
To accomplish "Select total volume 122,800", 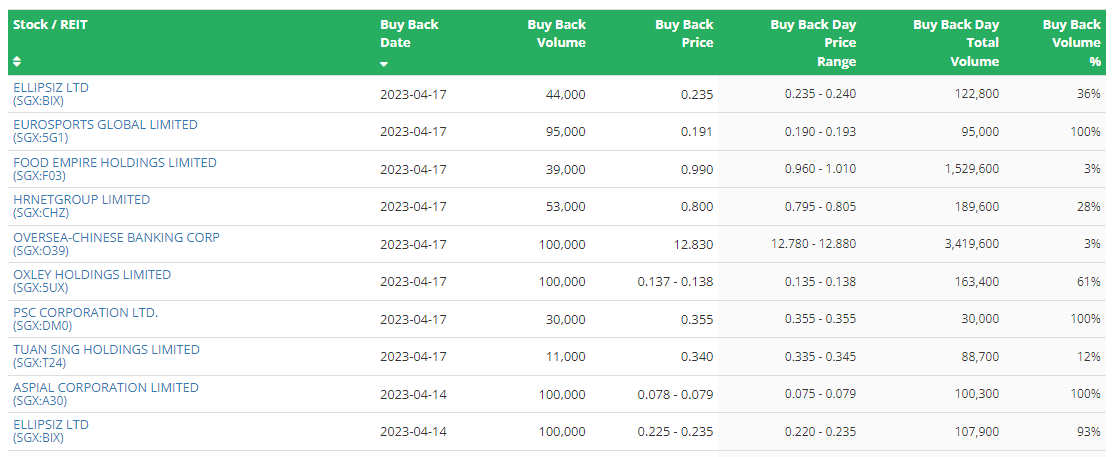I will [x=977, y=94].
